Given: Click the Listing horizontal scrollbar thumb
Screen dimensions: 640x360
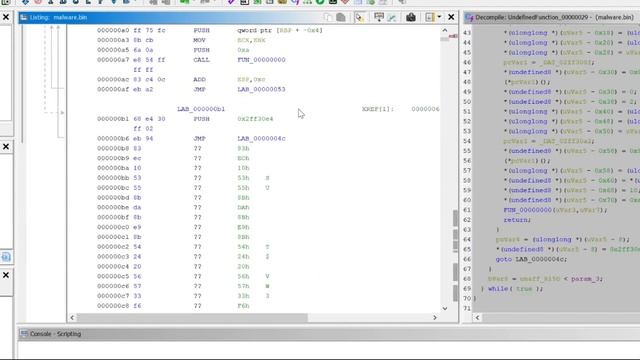Looking at the screenshot, I should click(192, 318).
